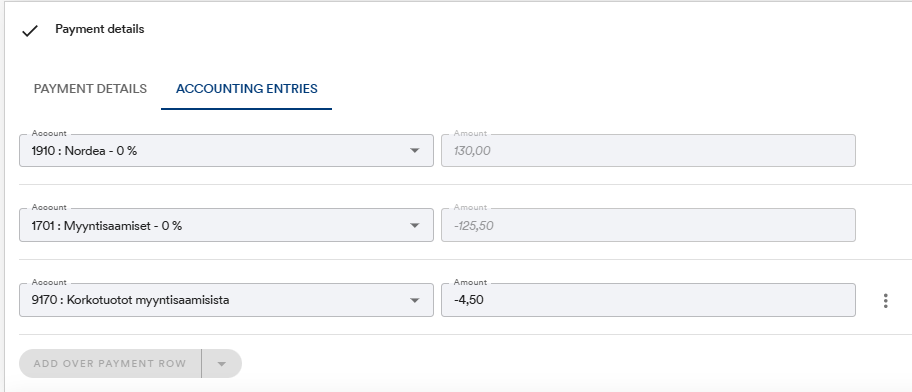The width and height of the screenshot is (912, 392).
Task: Select the 9170 : Korkotuotot myyntisaamisista field
Action: pyautogui.click(x=226, y=300)
